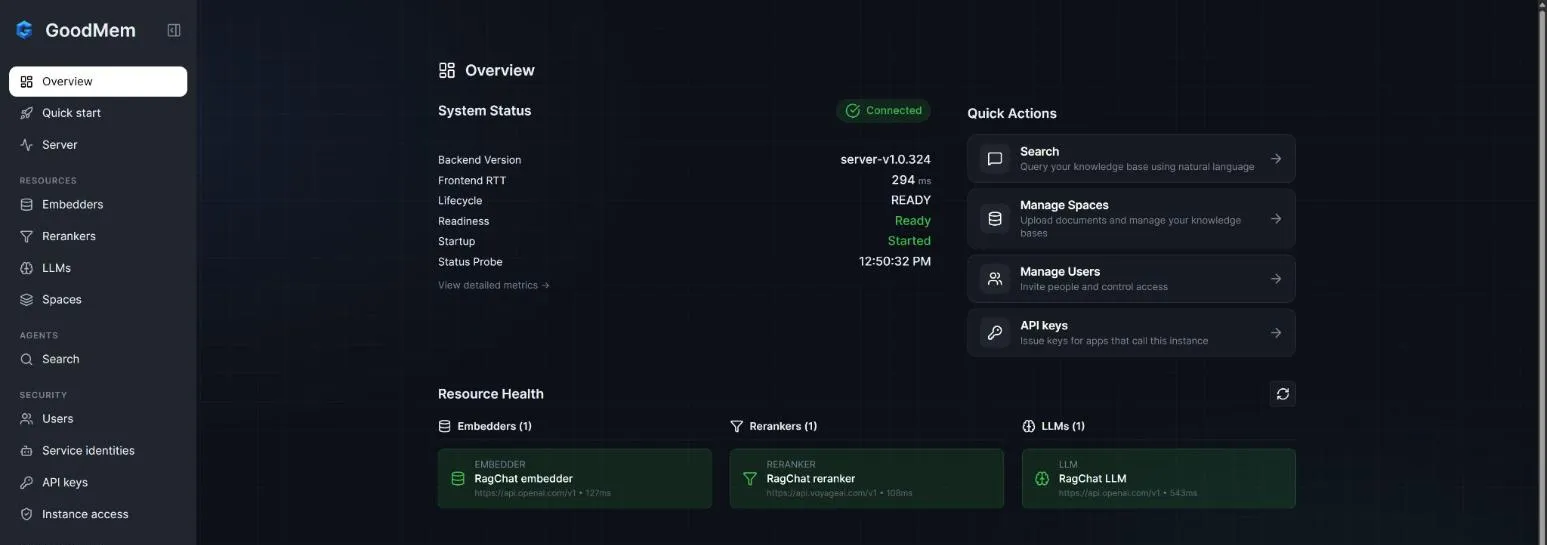Click the LLMs (1) section heading

[1053, 426]
